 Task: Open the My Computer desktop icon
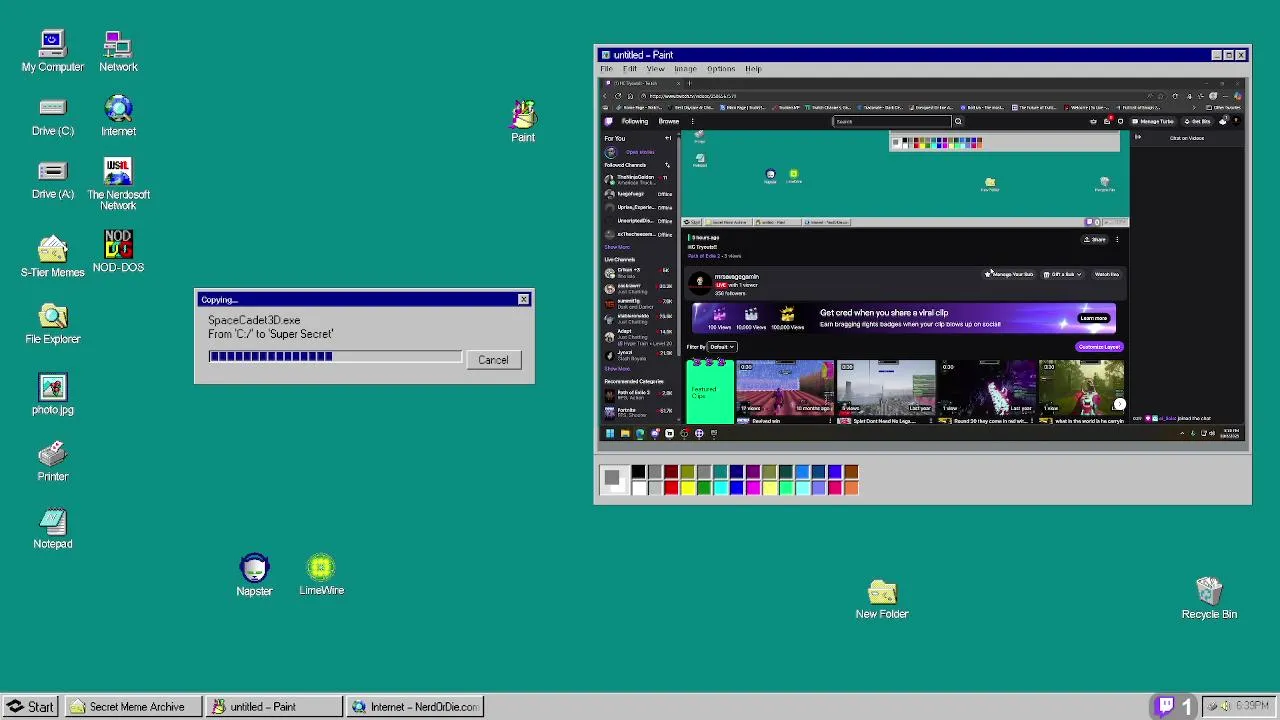pos(52,52)
